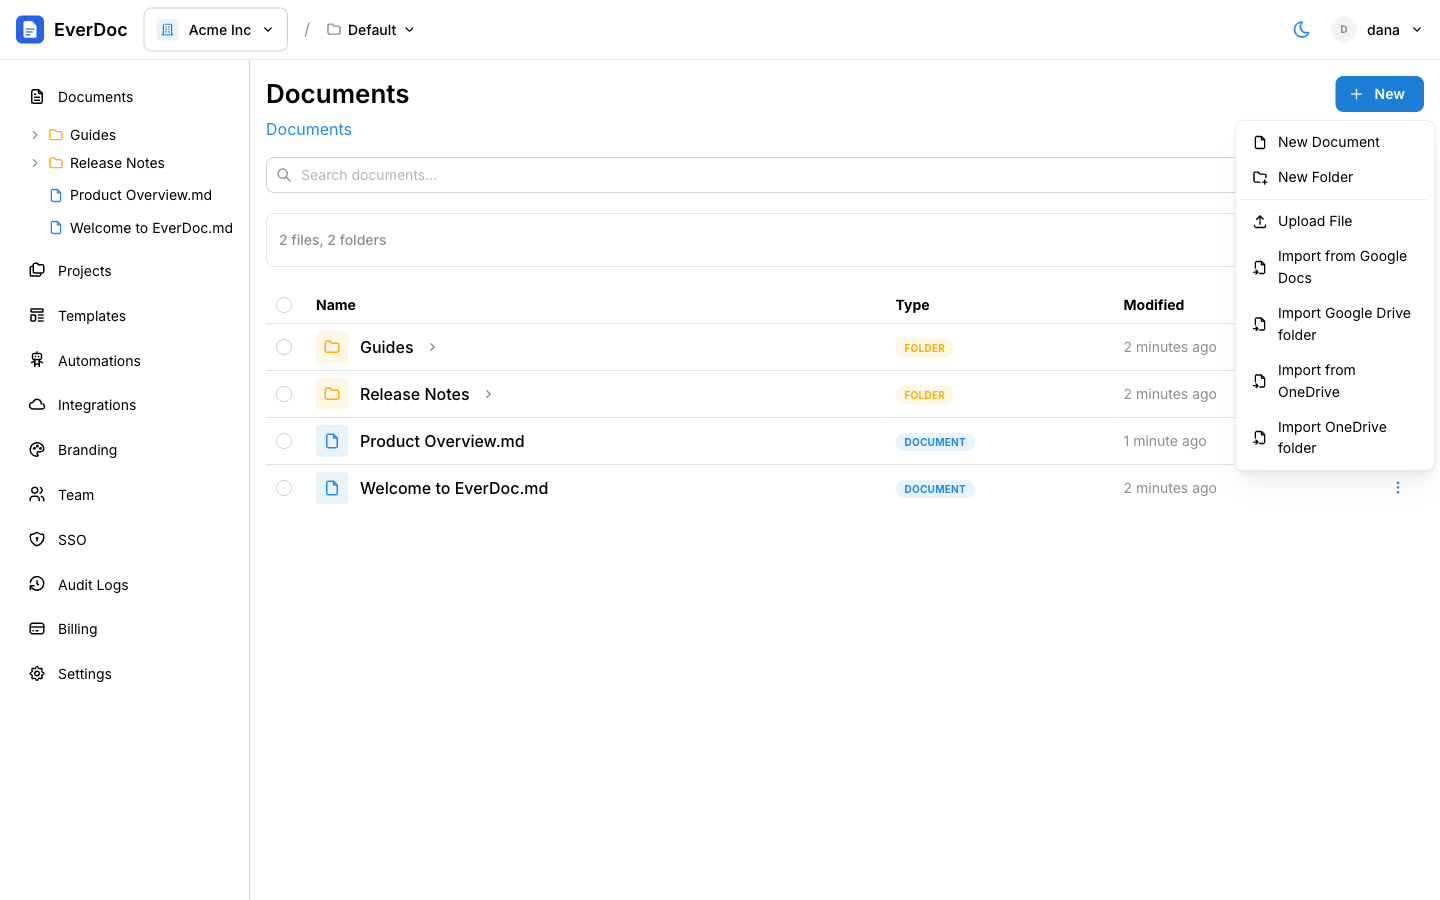Click the Modified column header
This screenshot has height=900, width=1440.
(1154, 305)
